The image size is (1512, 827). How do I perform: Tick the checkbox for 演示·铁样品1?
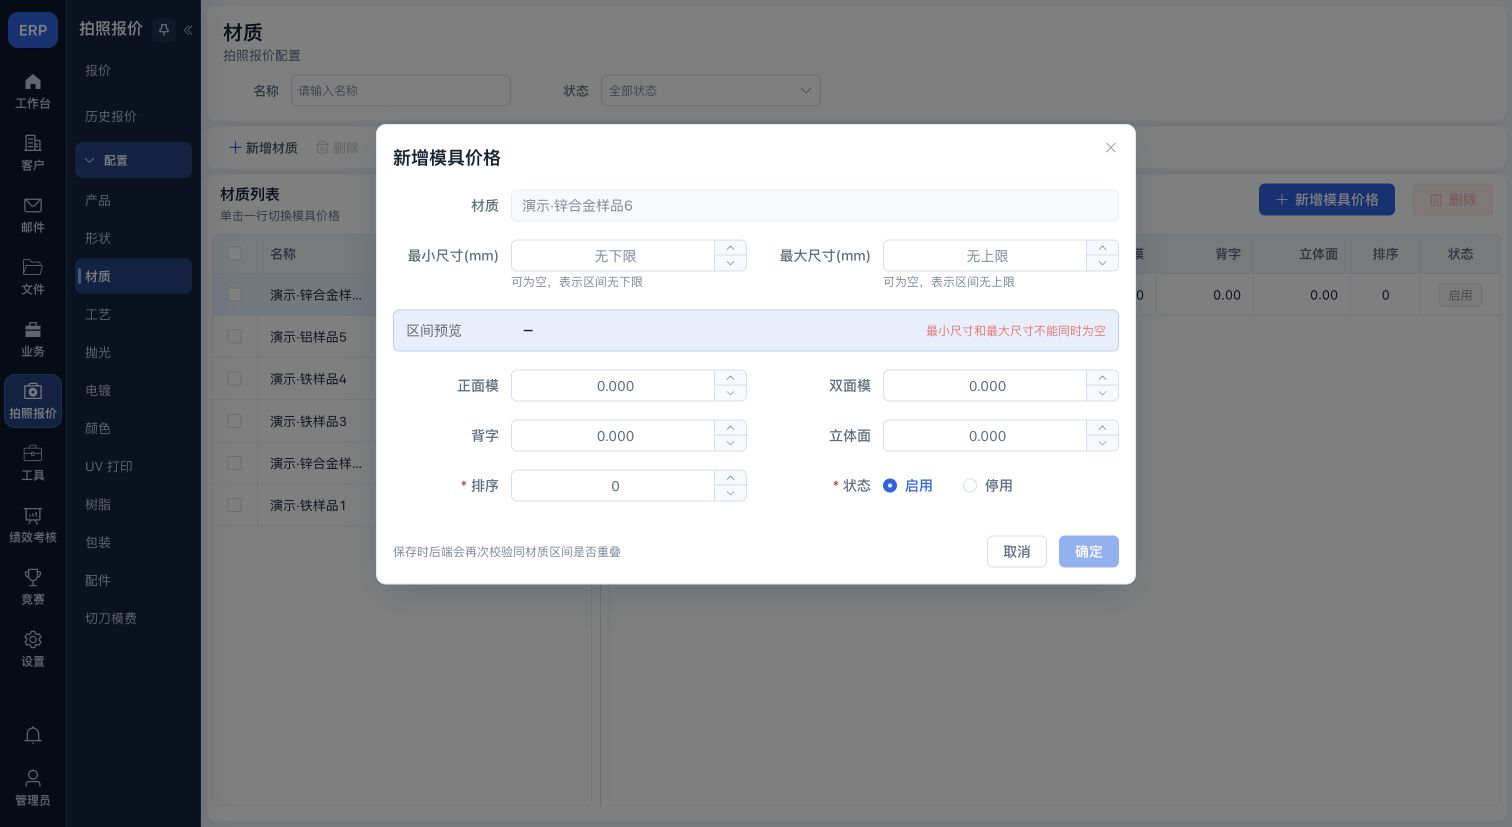click(x=234, y=505)
